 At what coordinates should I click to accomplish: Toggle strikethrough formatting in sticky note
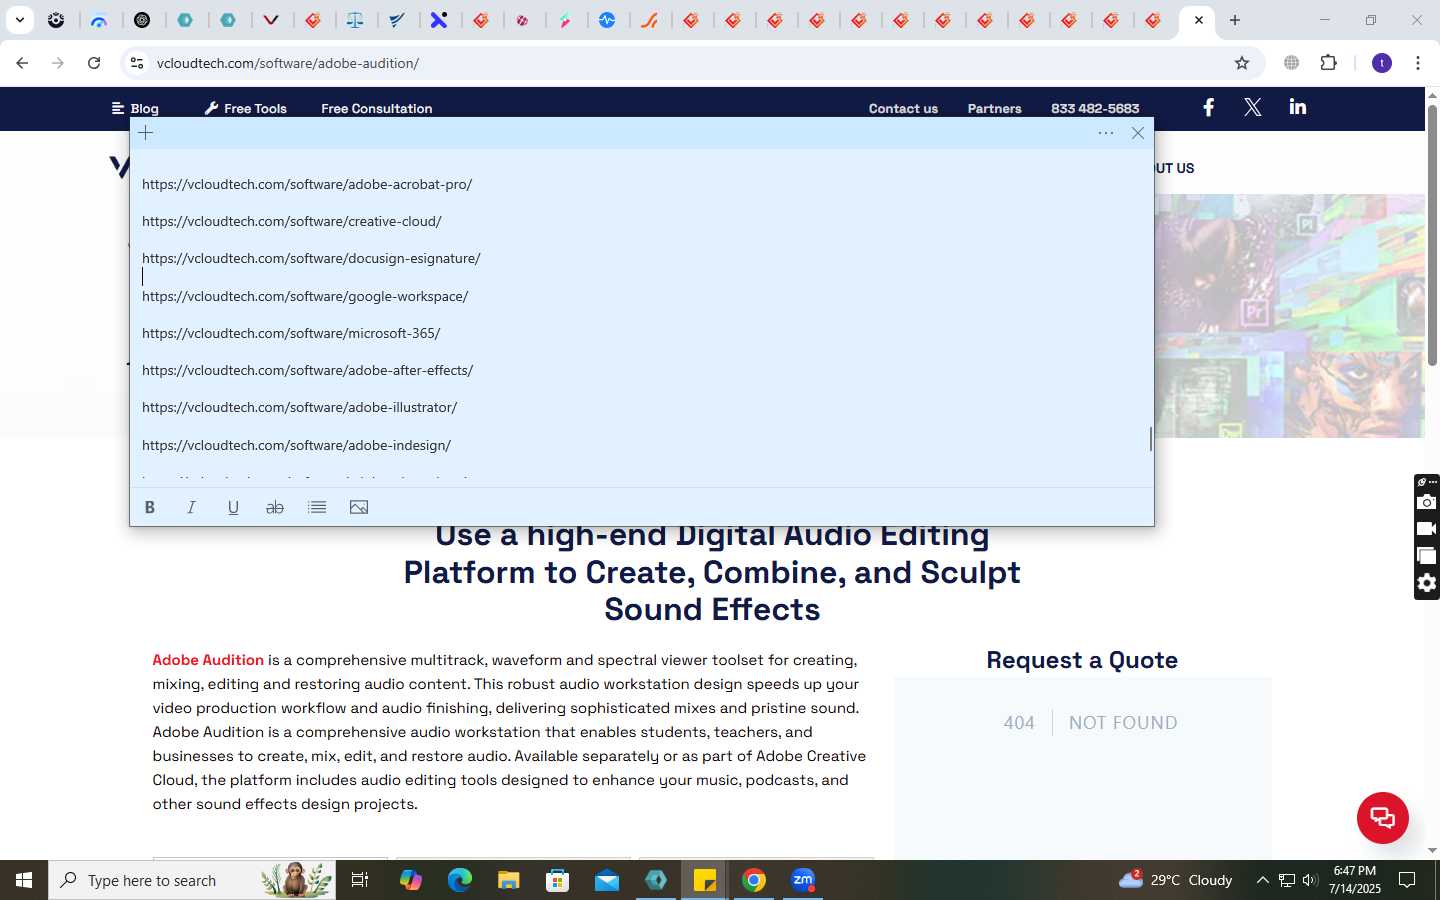click(x=275, y=508)
